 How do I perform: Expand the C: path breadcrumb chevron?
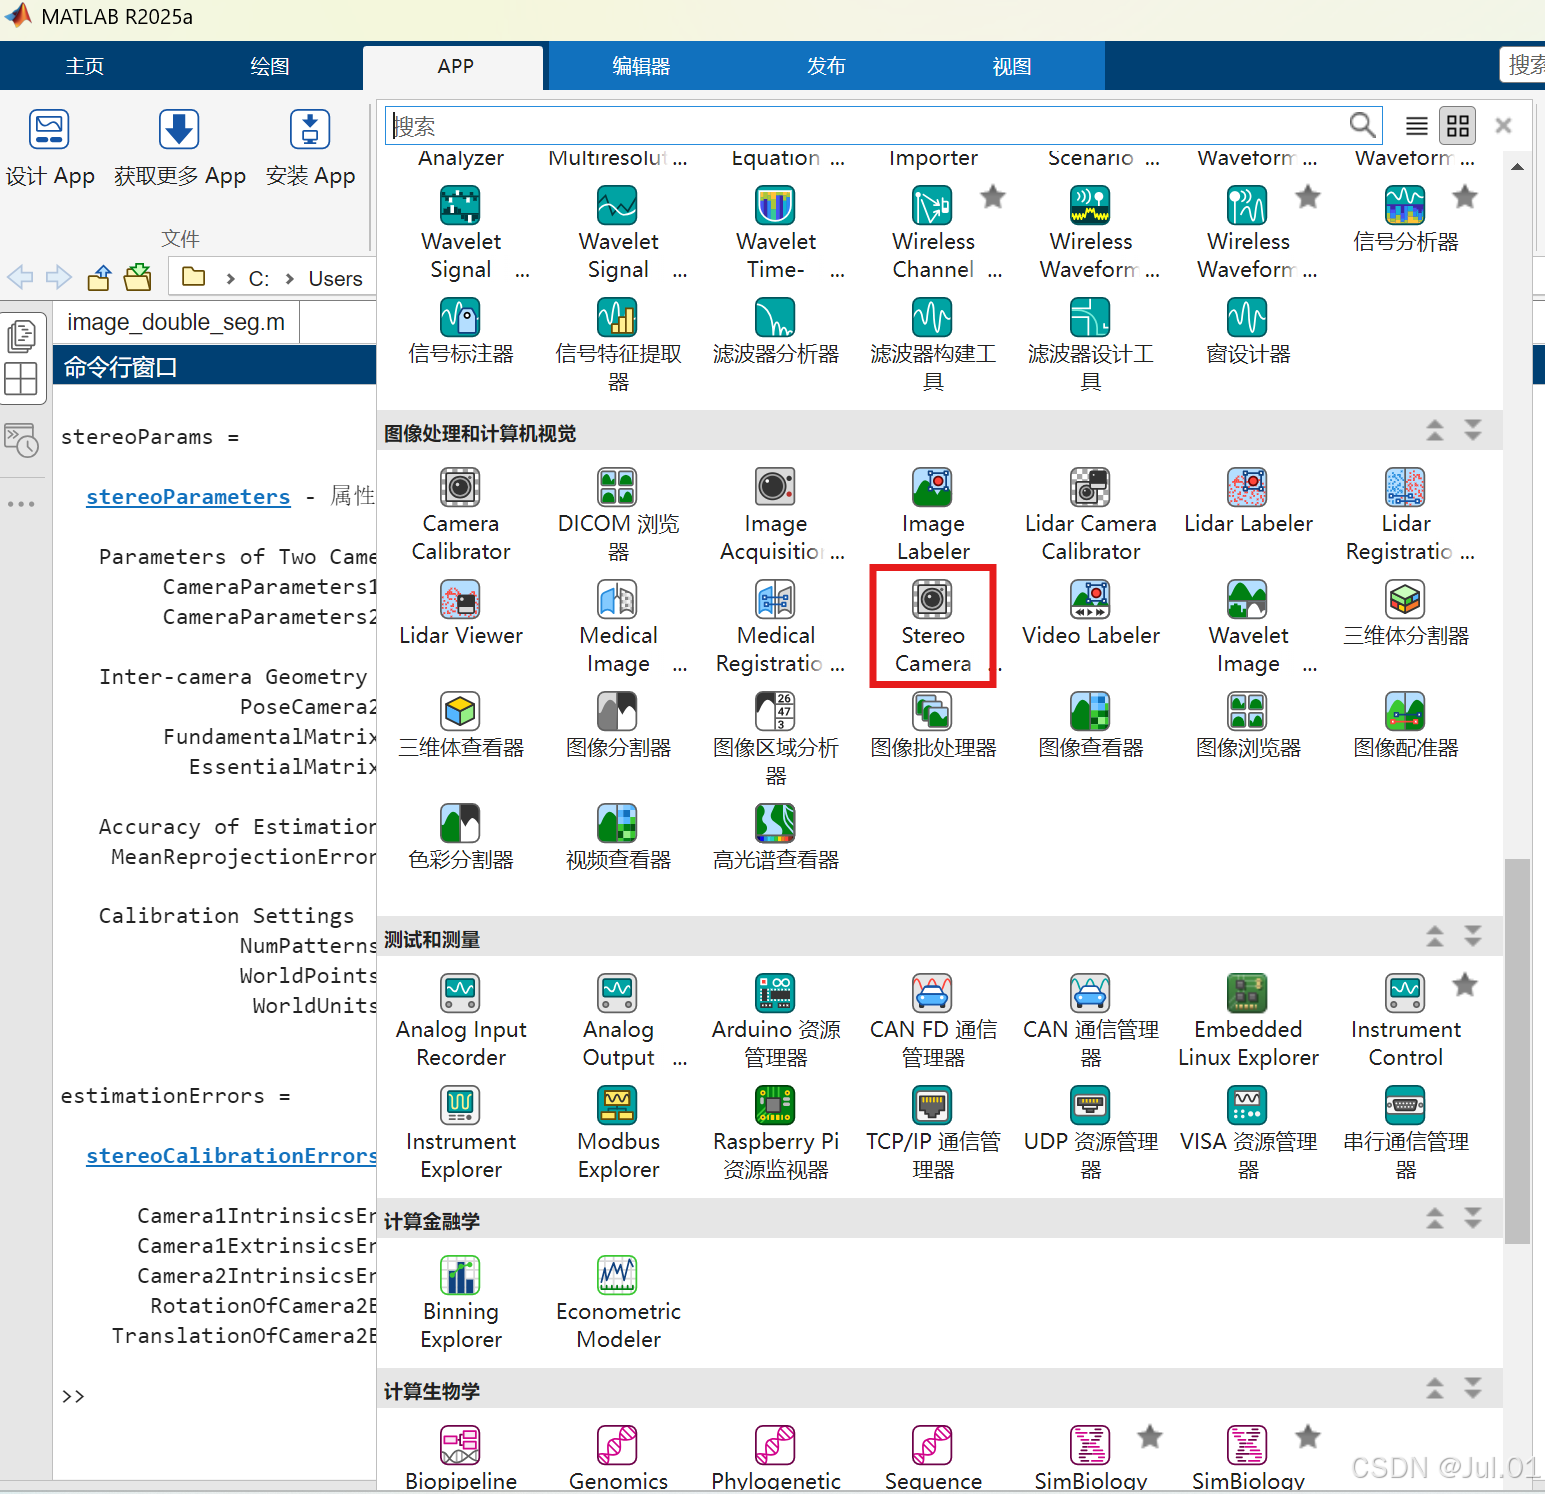[289, 279]
